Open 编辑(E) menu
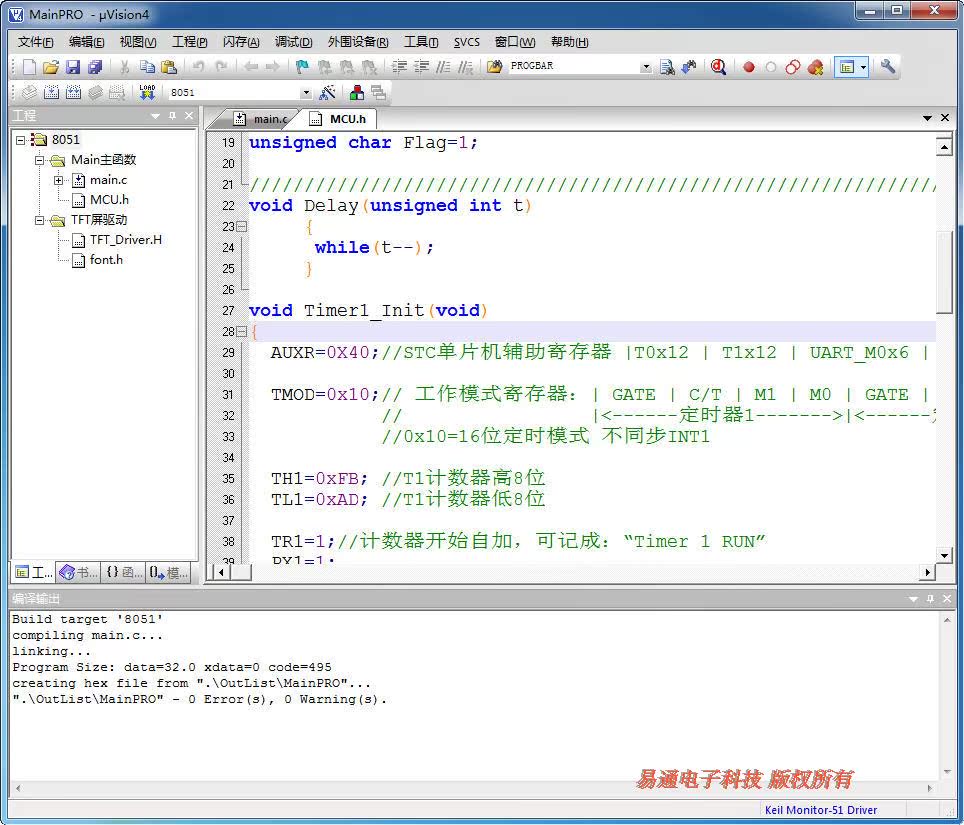The image size is (964, 825). click(87, 42)
